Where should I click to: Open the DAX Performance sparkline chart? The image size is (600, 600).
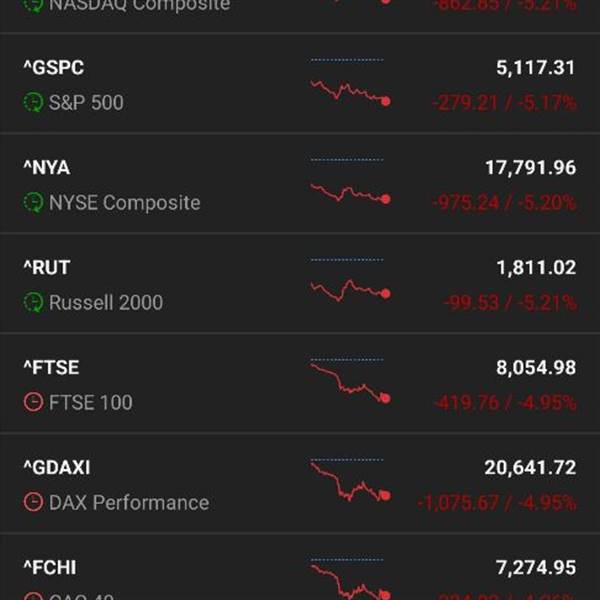[349, 481]
